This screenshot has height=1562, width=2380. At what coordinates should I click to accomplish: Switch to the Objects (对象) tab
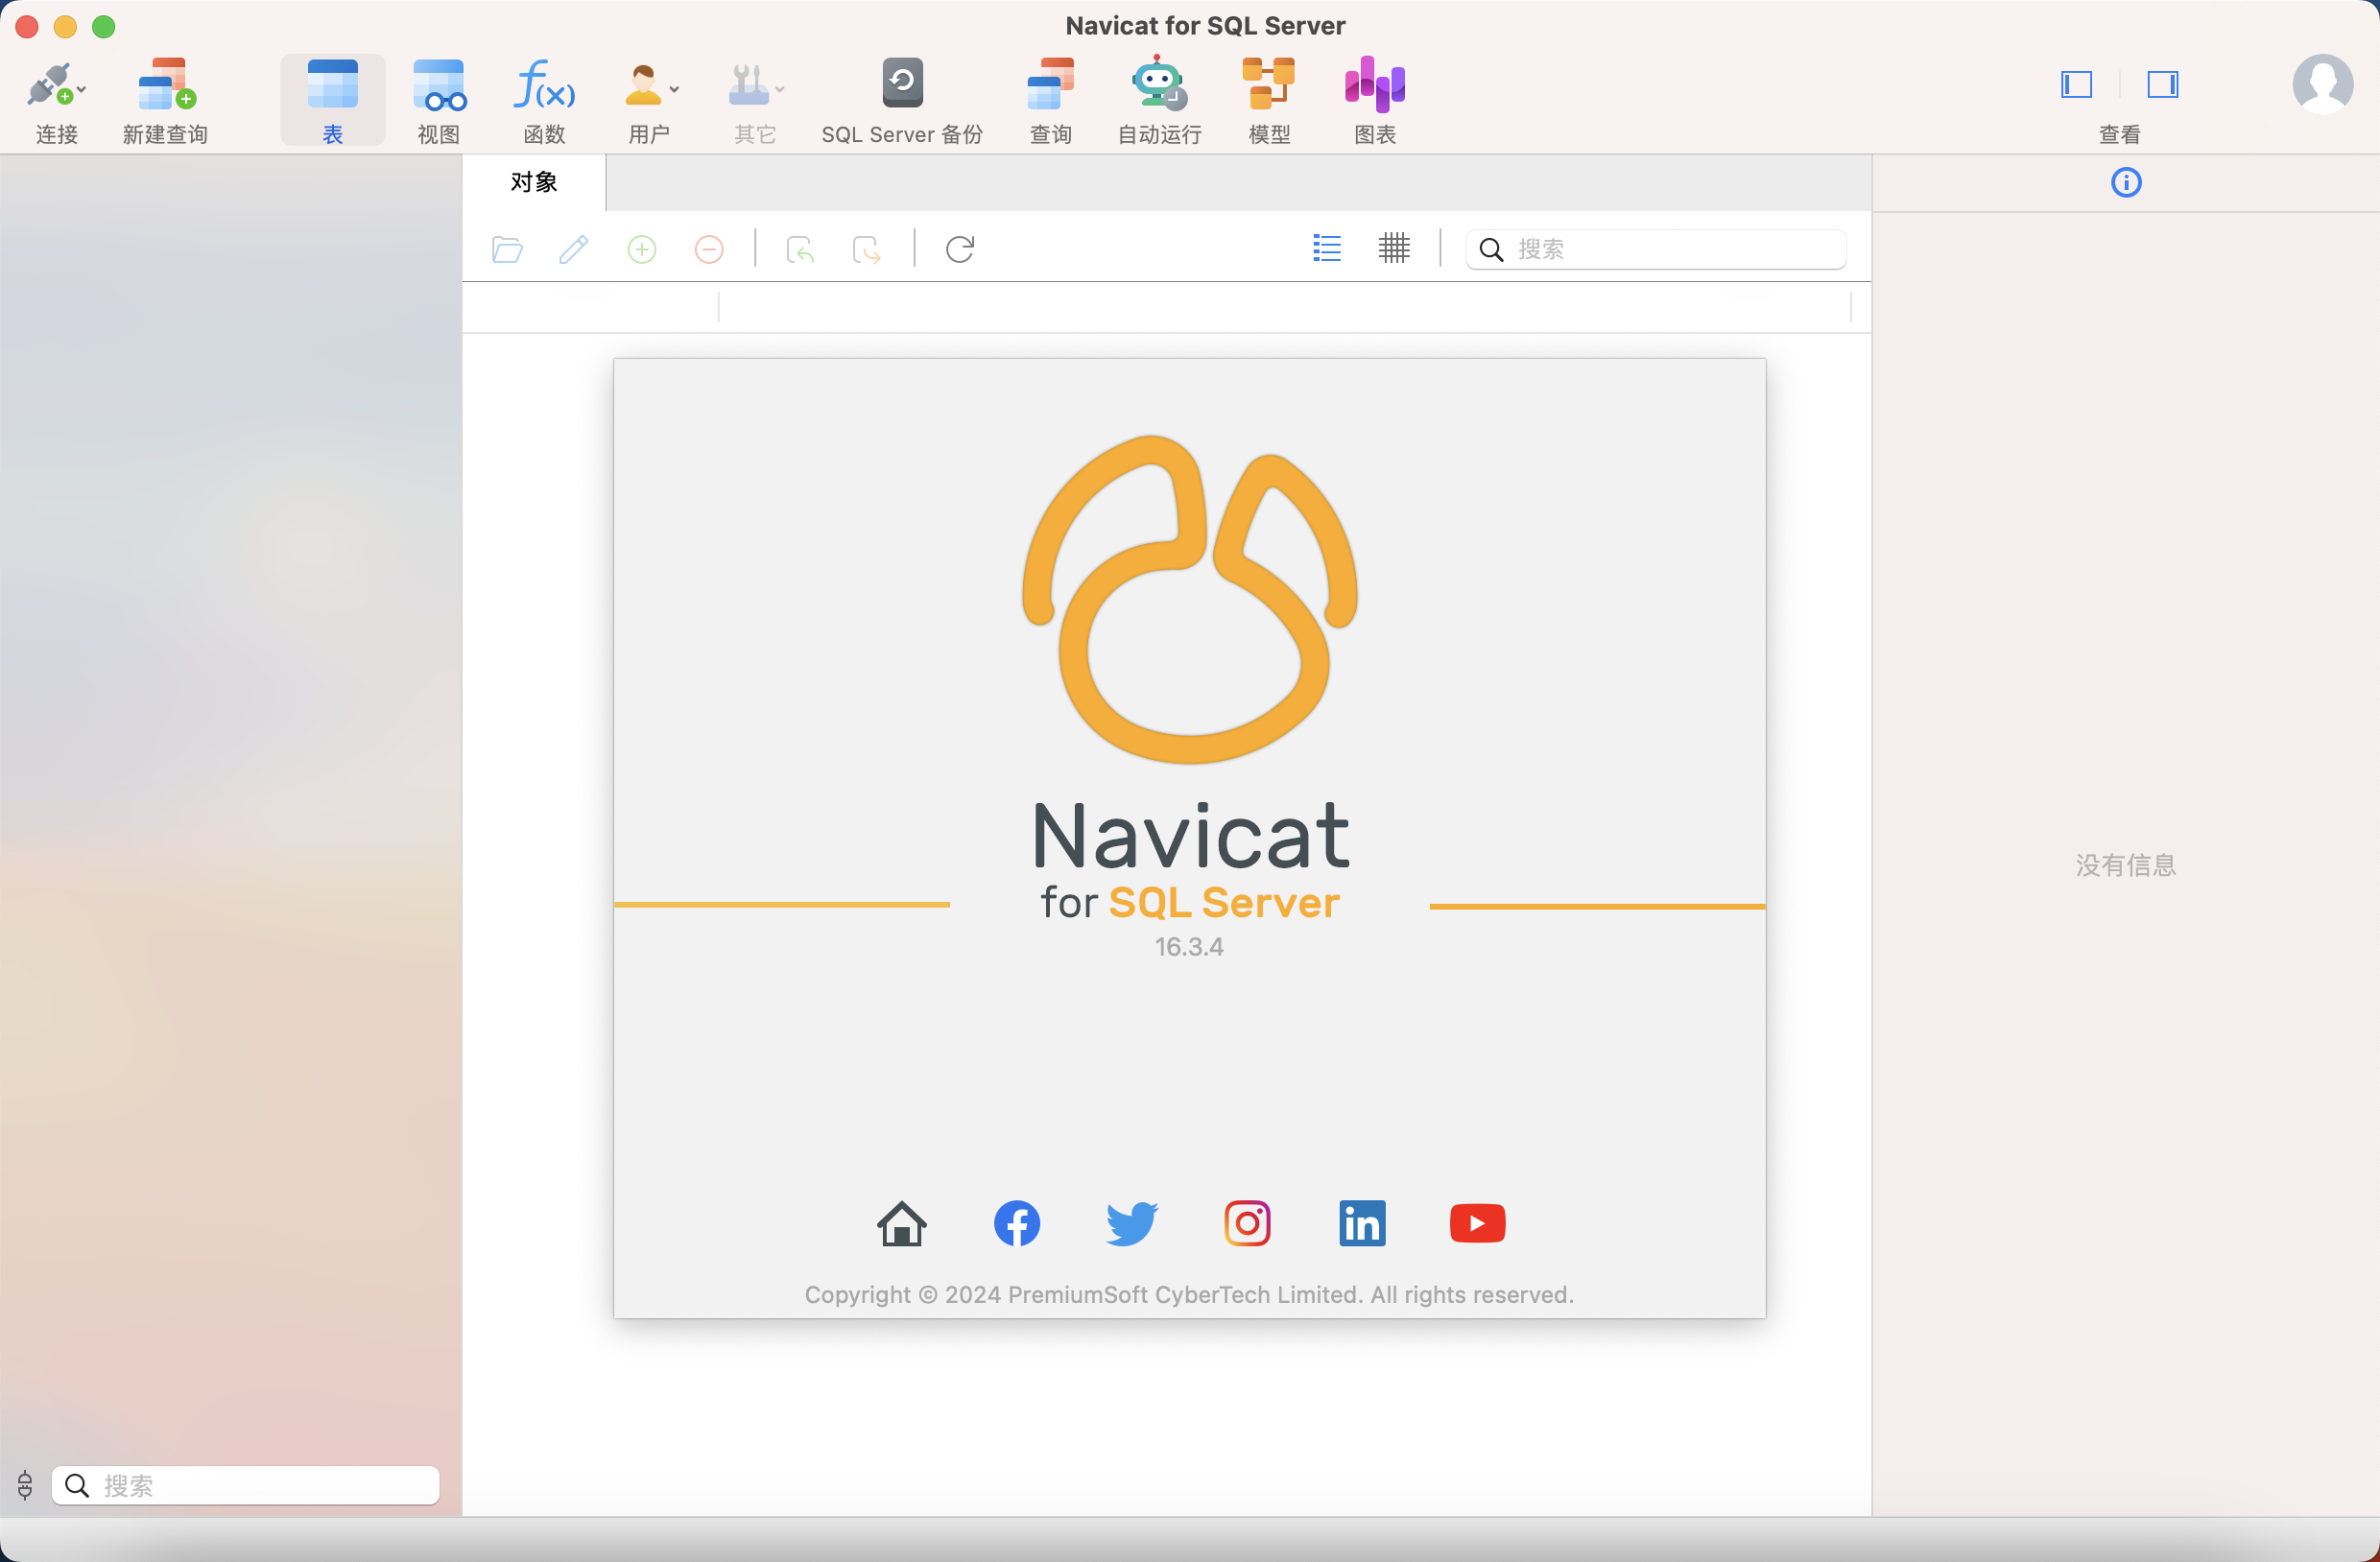click(x=534, y=182)
